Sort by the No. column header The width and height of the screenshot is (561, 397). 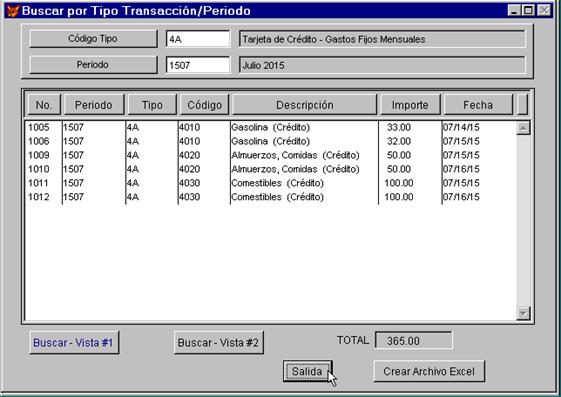click(x=44, y=105)
